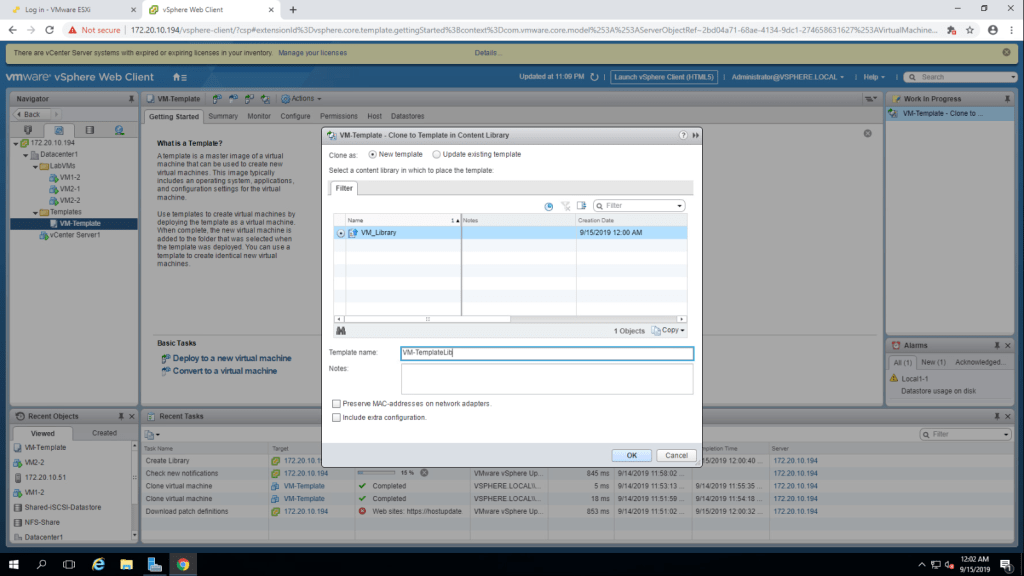Open the Datastores tab
The width and height of the screenshot is (1024, 576).
coord(407,116)
